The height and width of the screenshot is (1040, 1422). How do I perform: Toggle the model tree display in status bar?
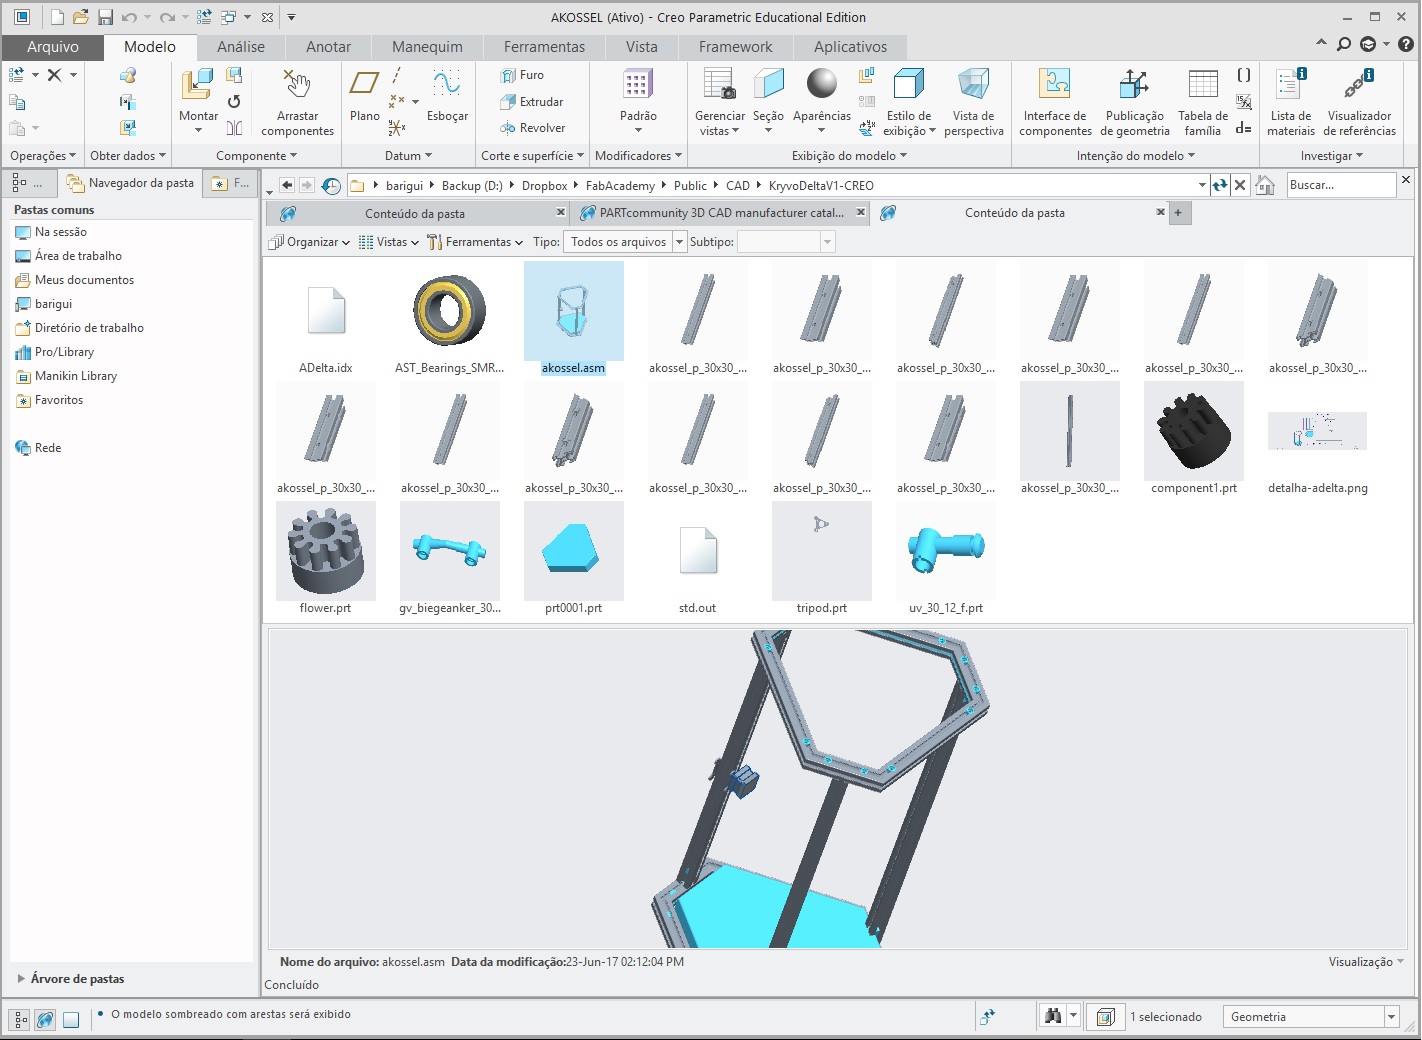[21, 1020]
